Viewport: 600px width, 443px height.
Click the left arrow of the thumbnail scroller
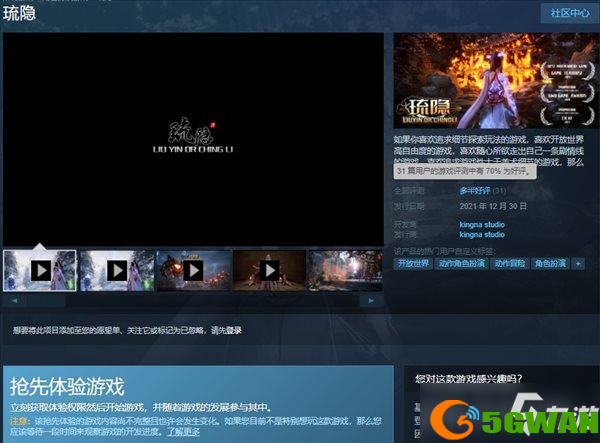pos(15,301)
